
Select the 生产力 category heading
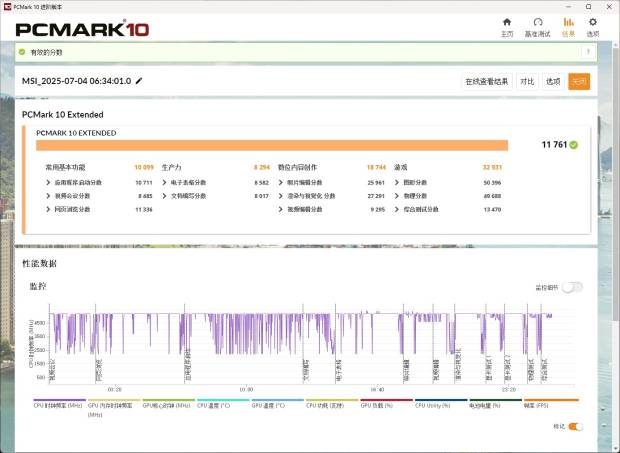click(172, 168)
